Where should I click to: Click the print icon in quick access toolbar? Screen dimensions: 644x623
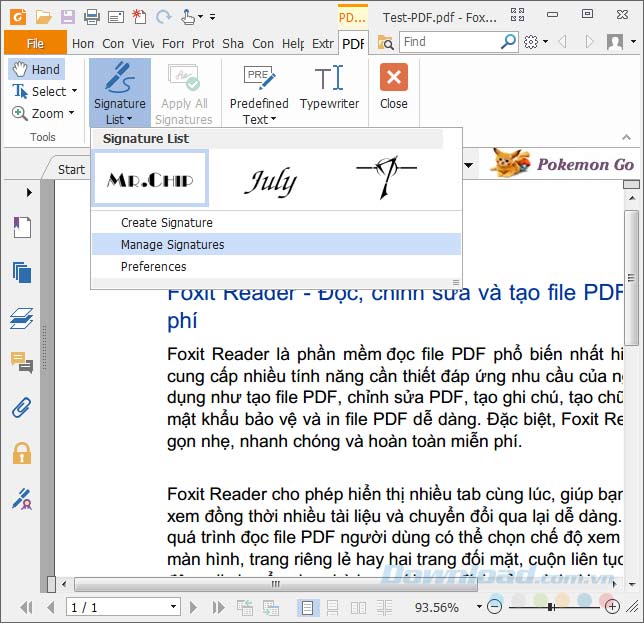pyautogui.click(x=92, y=16)
